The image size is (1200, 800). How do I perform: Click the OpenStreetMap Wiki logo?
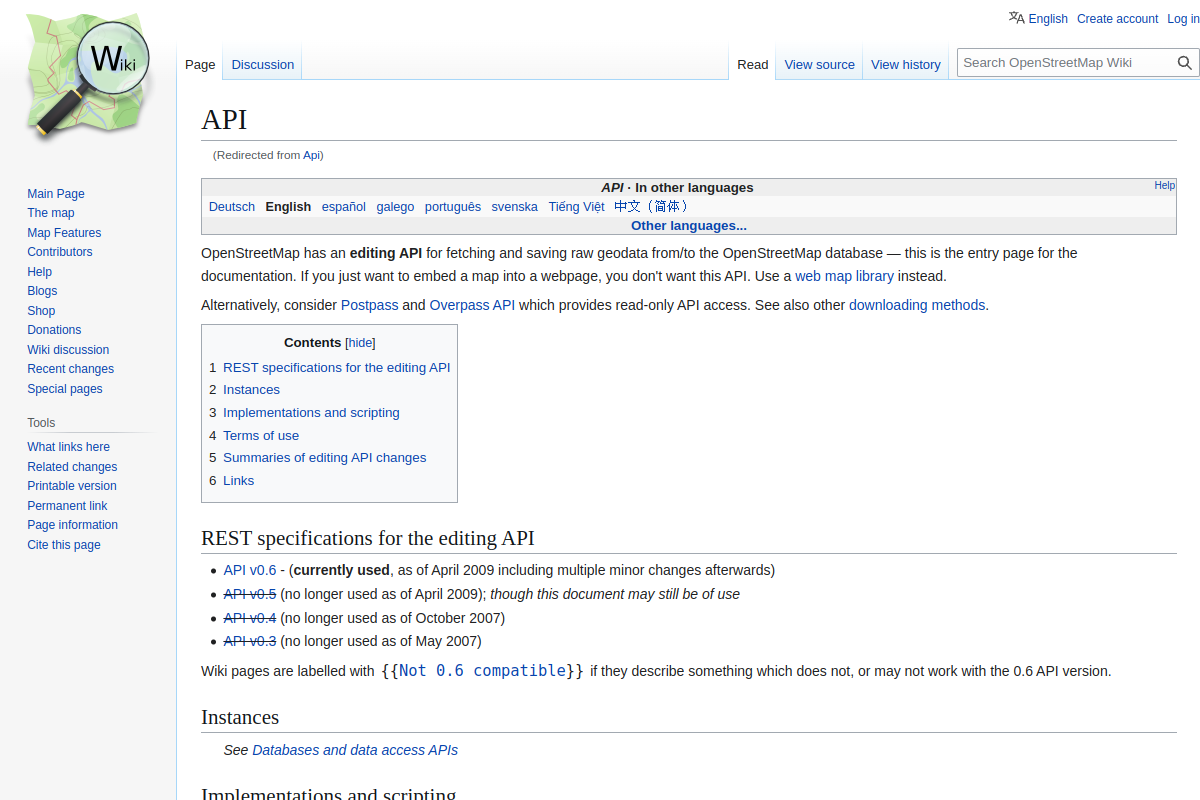point(88,76)
